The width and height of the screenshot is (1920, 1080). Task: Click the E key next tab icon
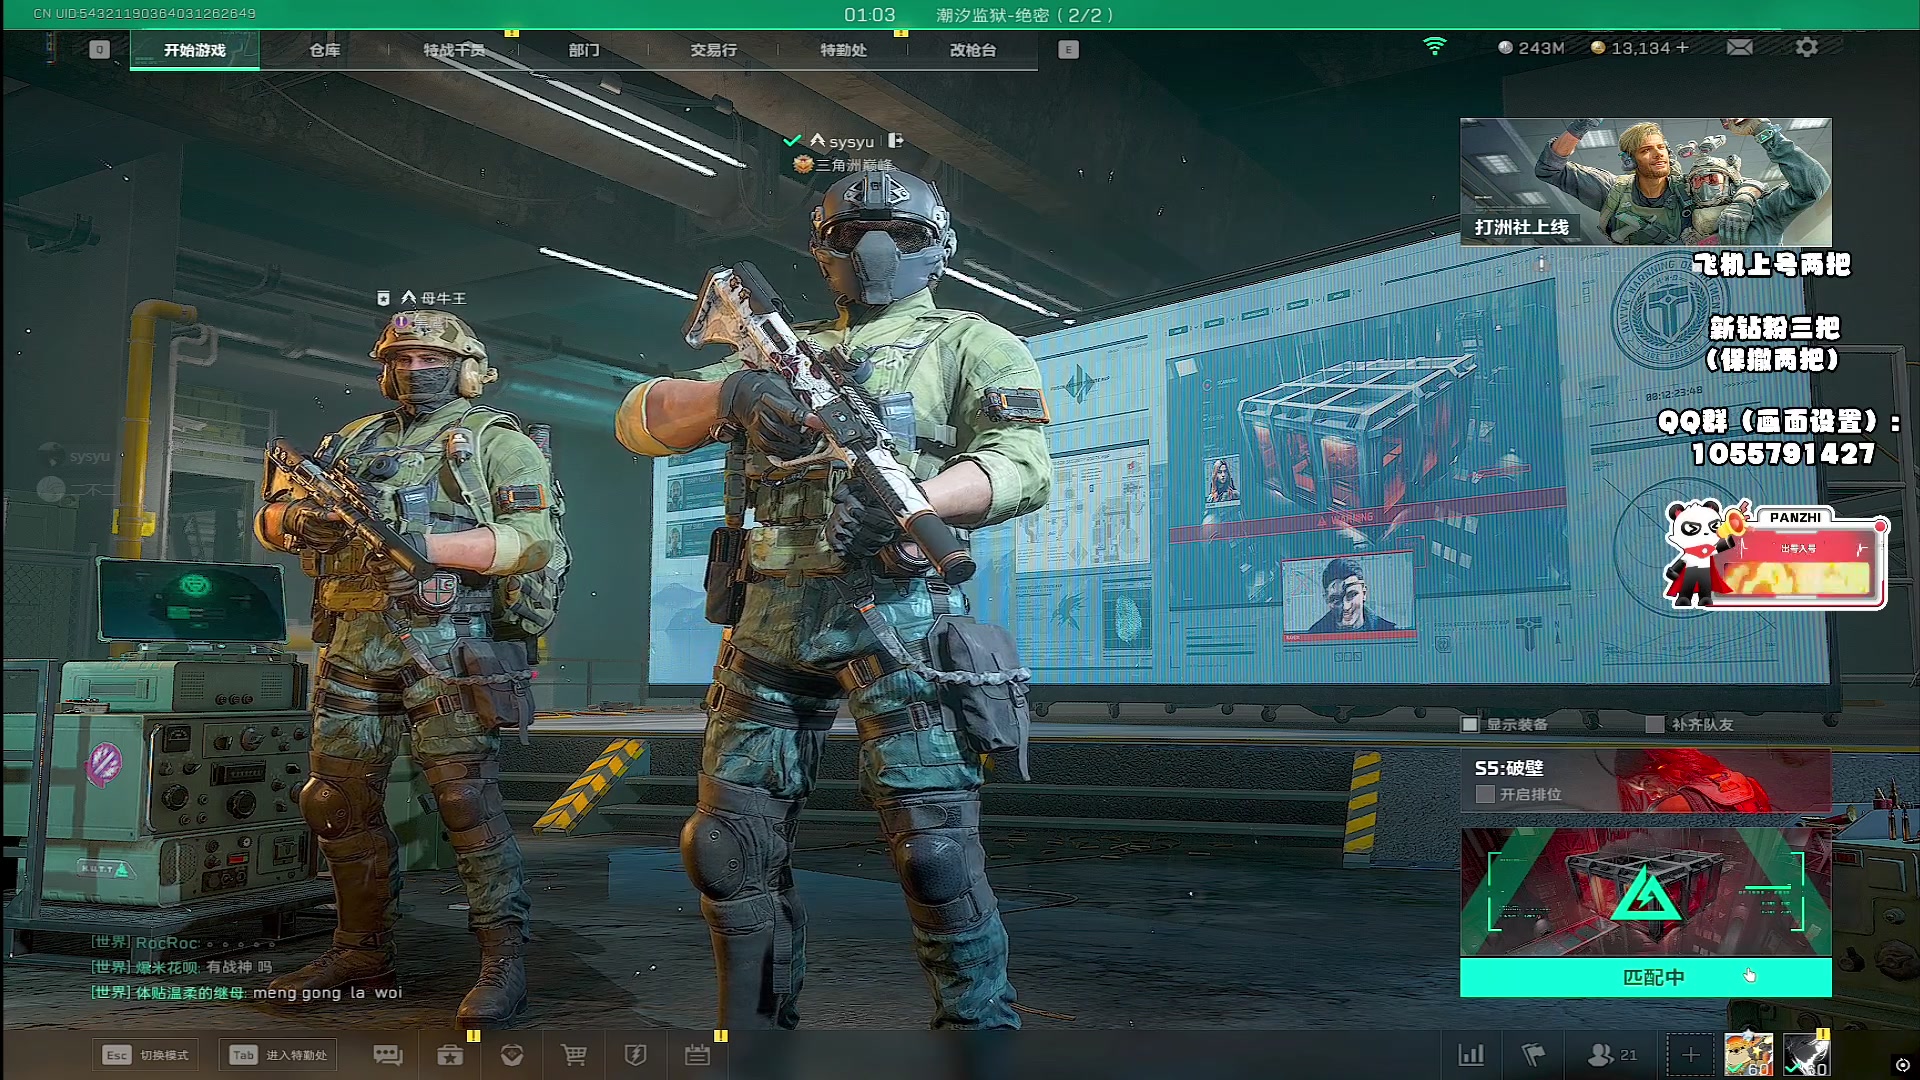(x=1068, y=49)
